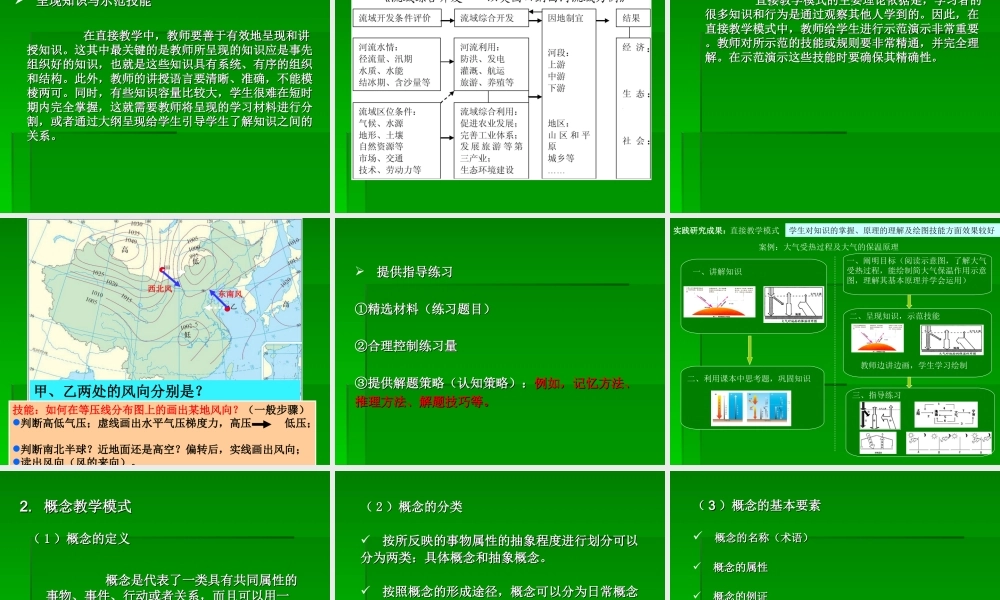Click the 流域开发条件评价 box in flowchart
1000x600 pixels.
coord(396,18)
